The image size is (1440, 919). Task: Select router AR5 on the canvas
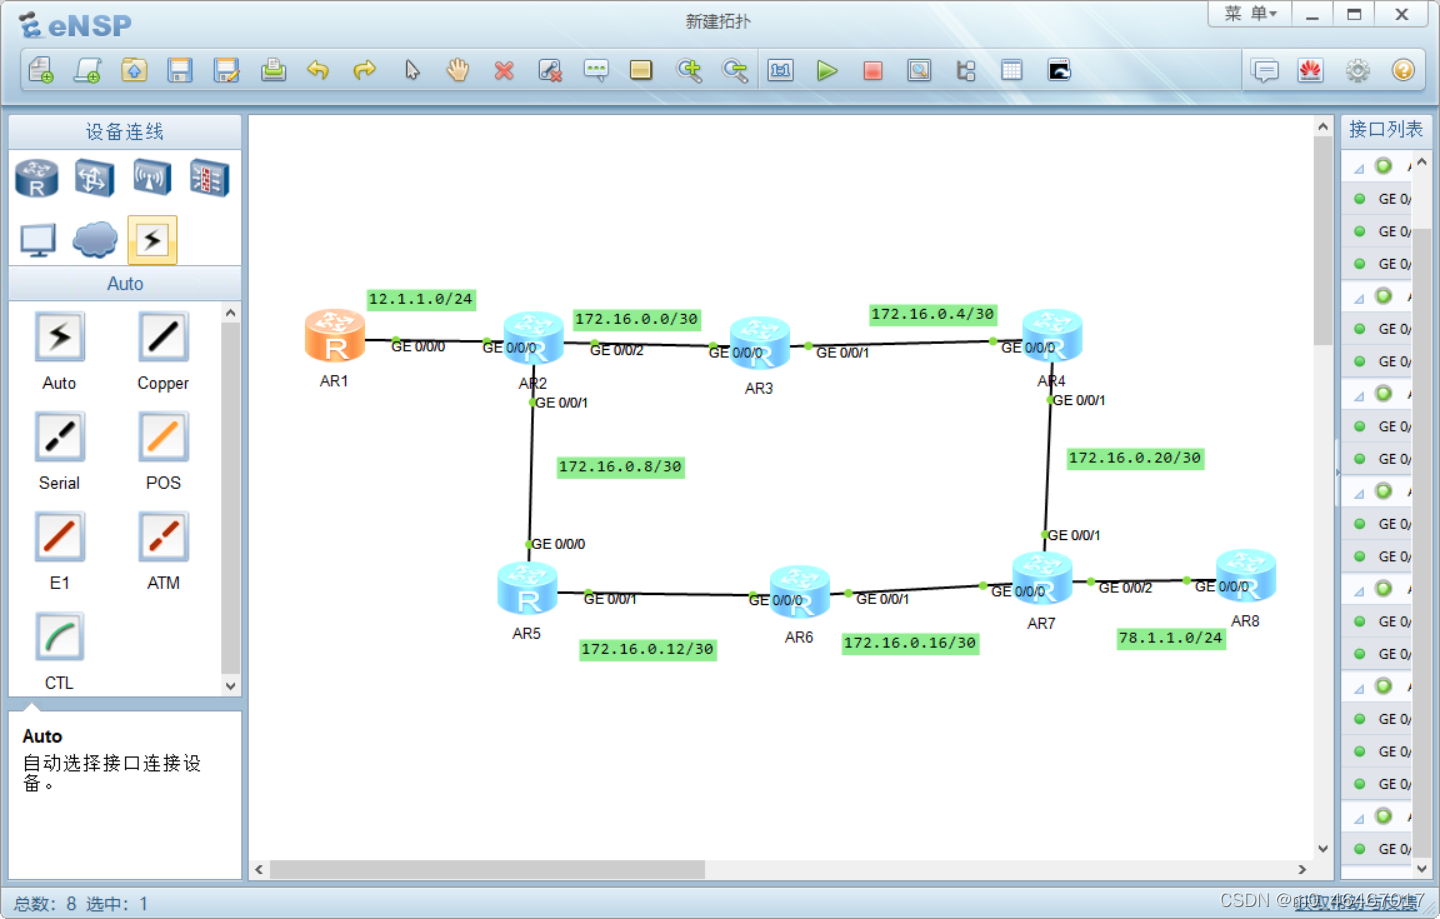[x=527, y=588]
